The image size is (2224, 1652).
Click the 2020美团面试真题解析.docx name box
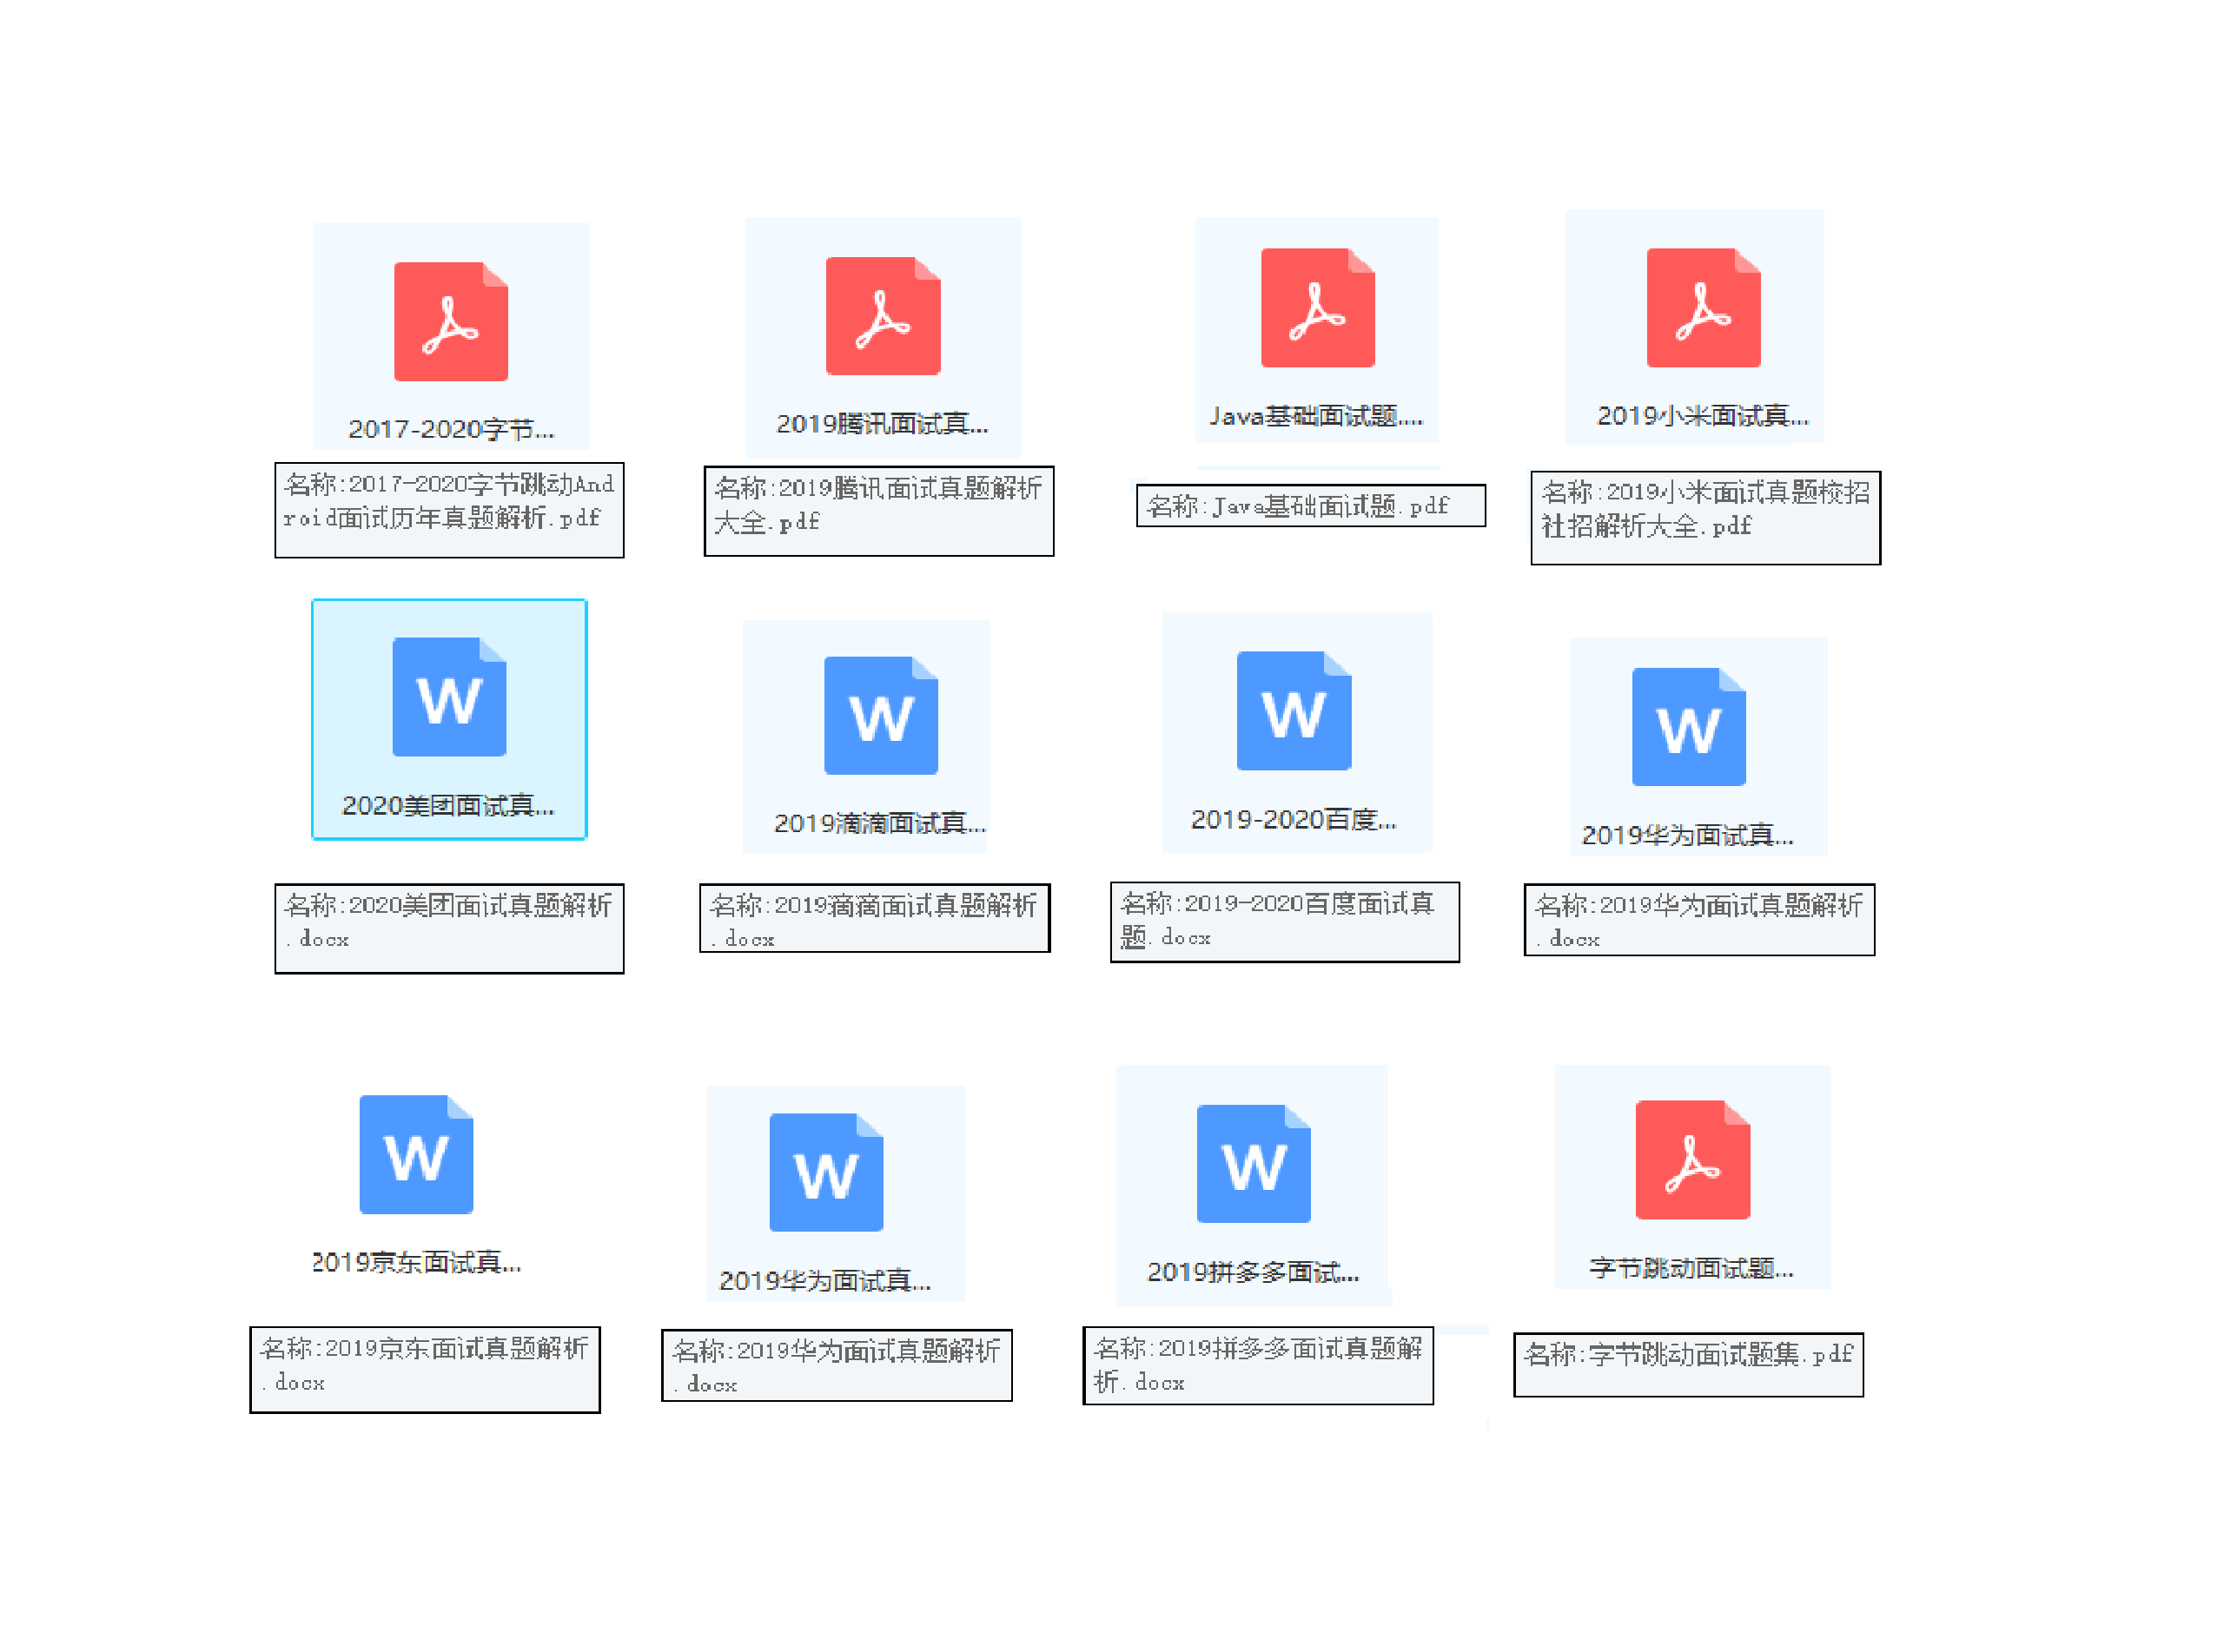pos(449,927)
